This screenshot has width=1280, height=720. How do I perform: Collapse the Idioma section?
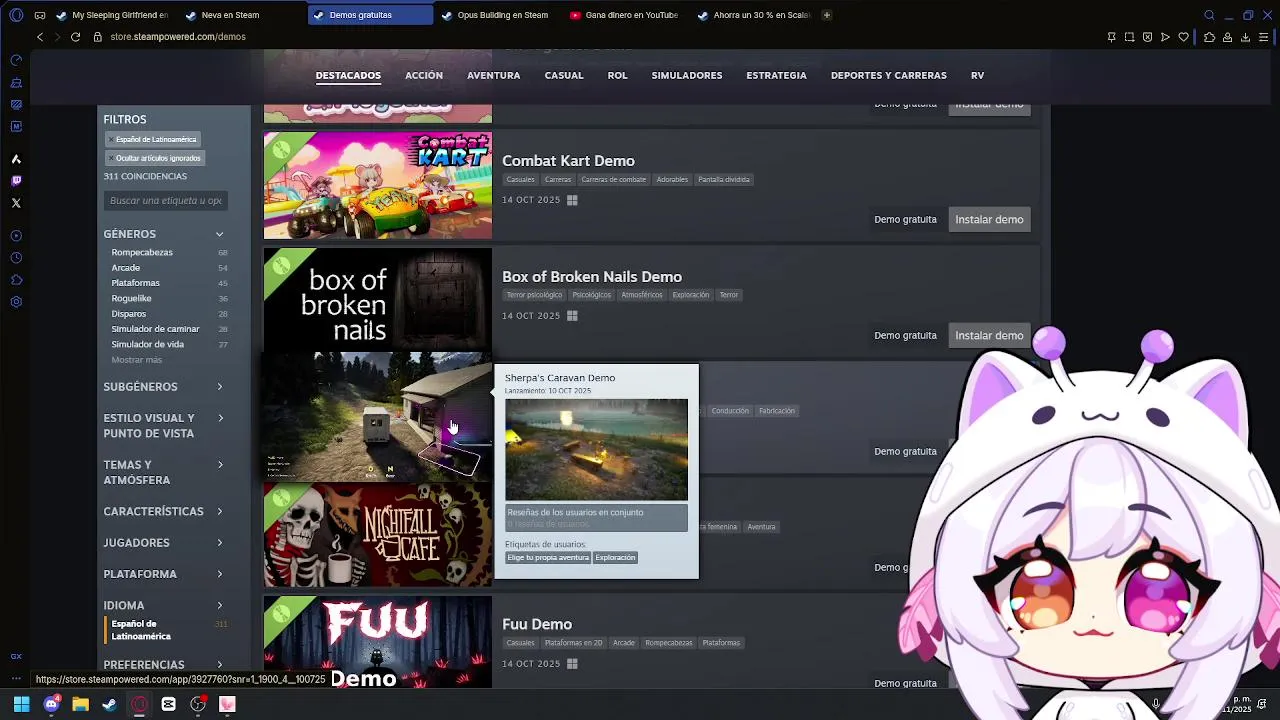point(165,605)
